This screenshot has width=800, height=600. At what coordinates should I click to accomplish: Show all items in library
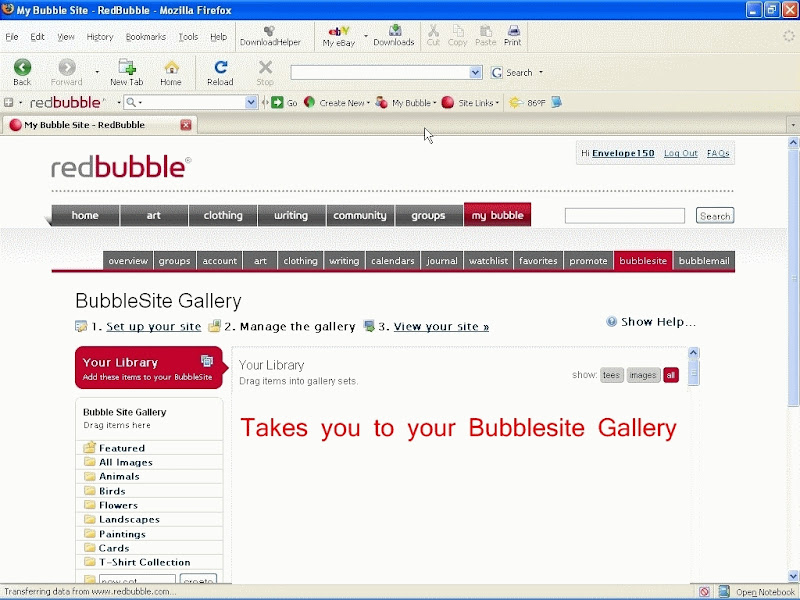[671, 376]
